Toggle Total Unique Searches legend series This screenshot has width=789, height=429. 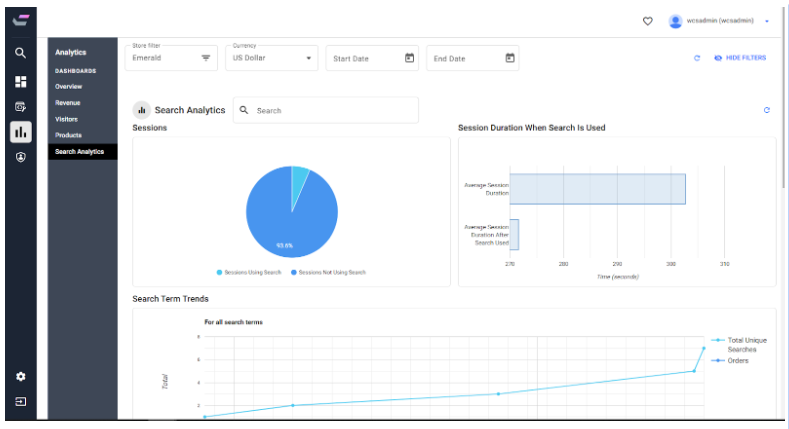(739, 345)
